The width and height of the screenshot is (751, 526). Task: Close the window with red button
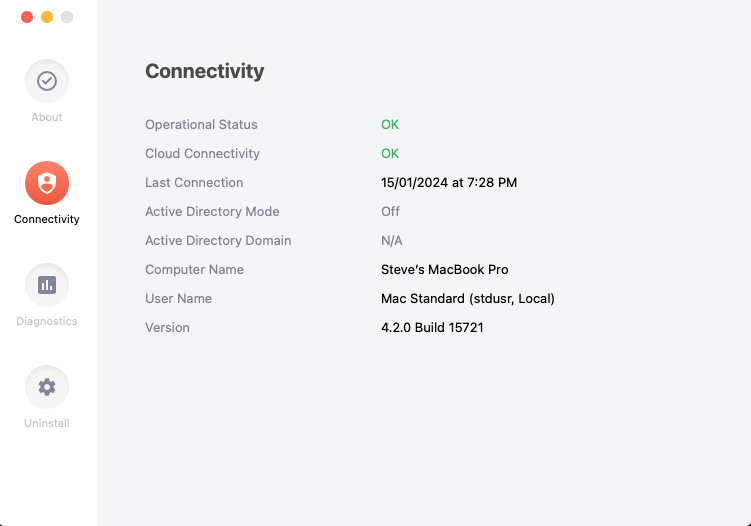pos(27,17)
